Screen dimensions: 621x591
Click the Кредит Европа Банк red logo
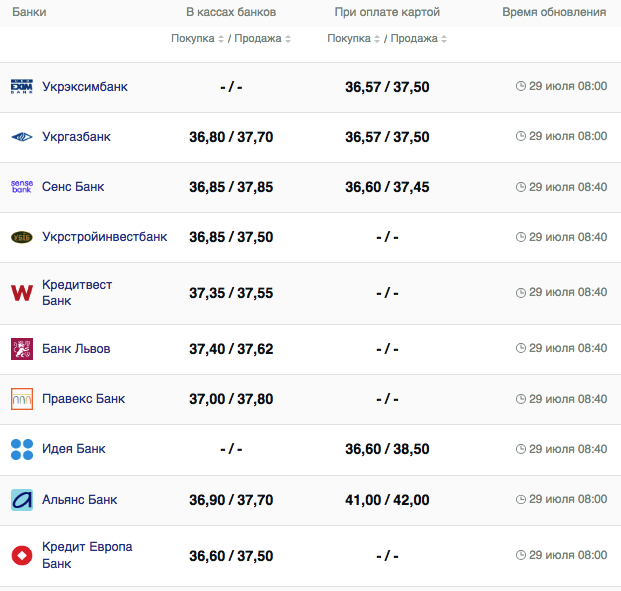22,555
